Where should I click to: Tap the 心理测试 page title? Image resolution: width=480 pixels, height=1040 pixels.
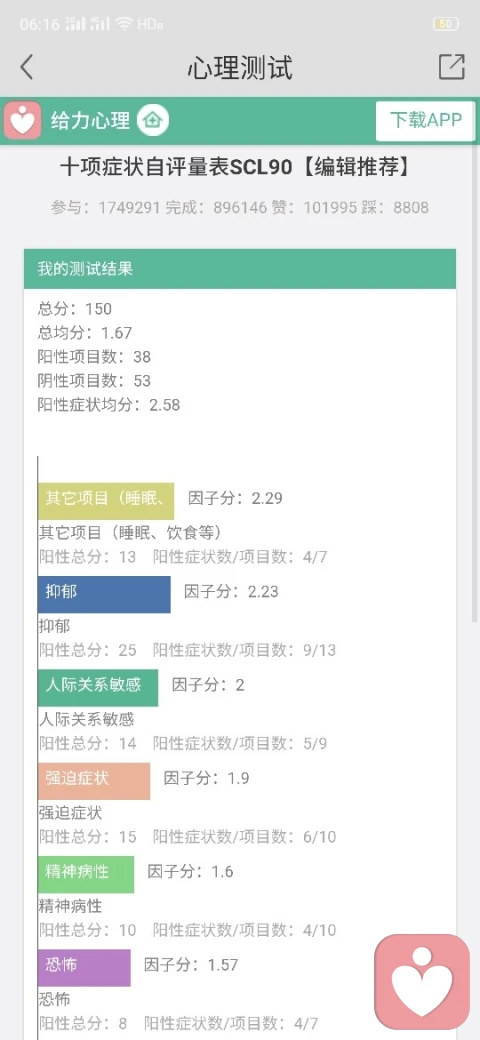point(239,68)
